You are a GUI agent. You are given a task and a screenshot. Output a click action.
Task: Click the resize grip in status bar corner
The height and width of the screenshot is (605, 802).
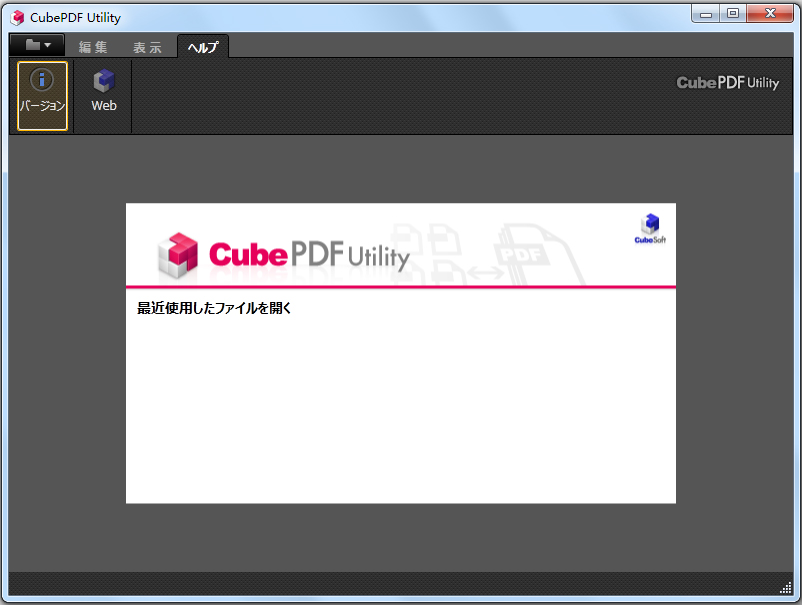pyautogui.click(x=785, y=588)
